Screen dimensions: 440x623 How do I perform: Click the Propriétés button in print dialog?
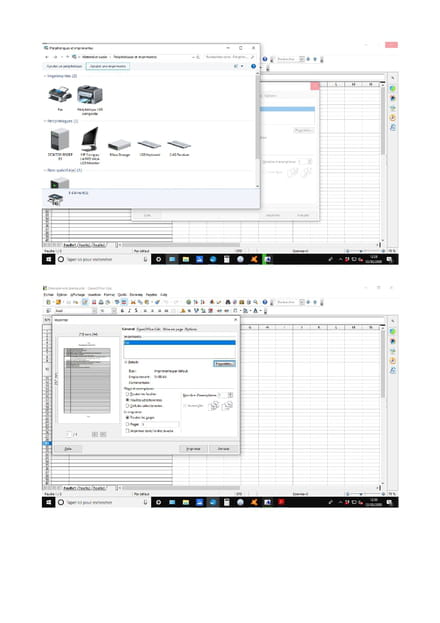pos(224,364)
